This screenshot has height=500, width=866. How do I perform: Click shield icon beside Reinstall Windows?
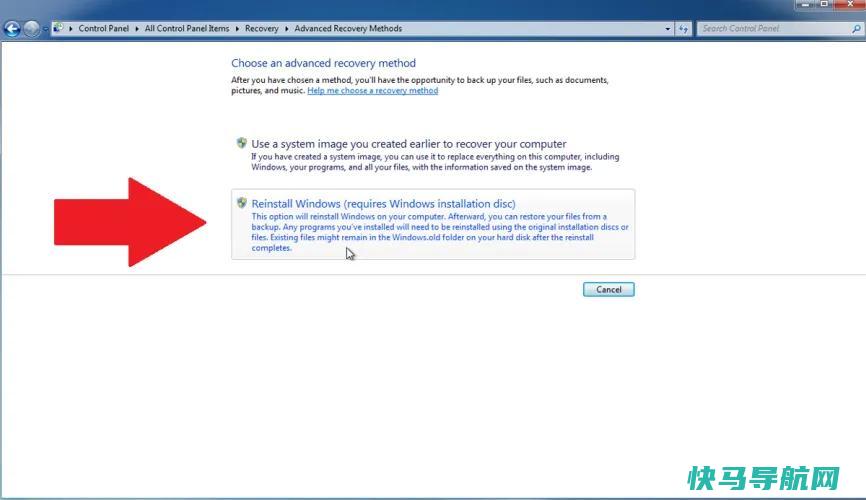(x=241, y=203)
